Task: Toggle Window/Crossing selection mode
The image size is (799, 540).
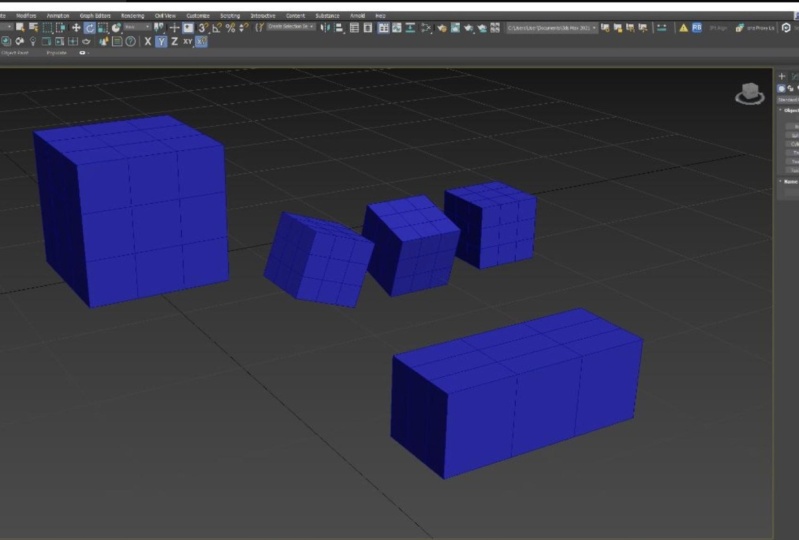Action: pyautogui.click(x=61, y=28)
